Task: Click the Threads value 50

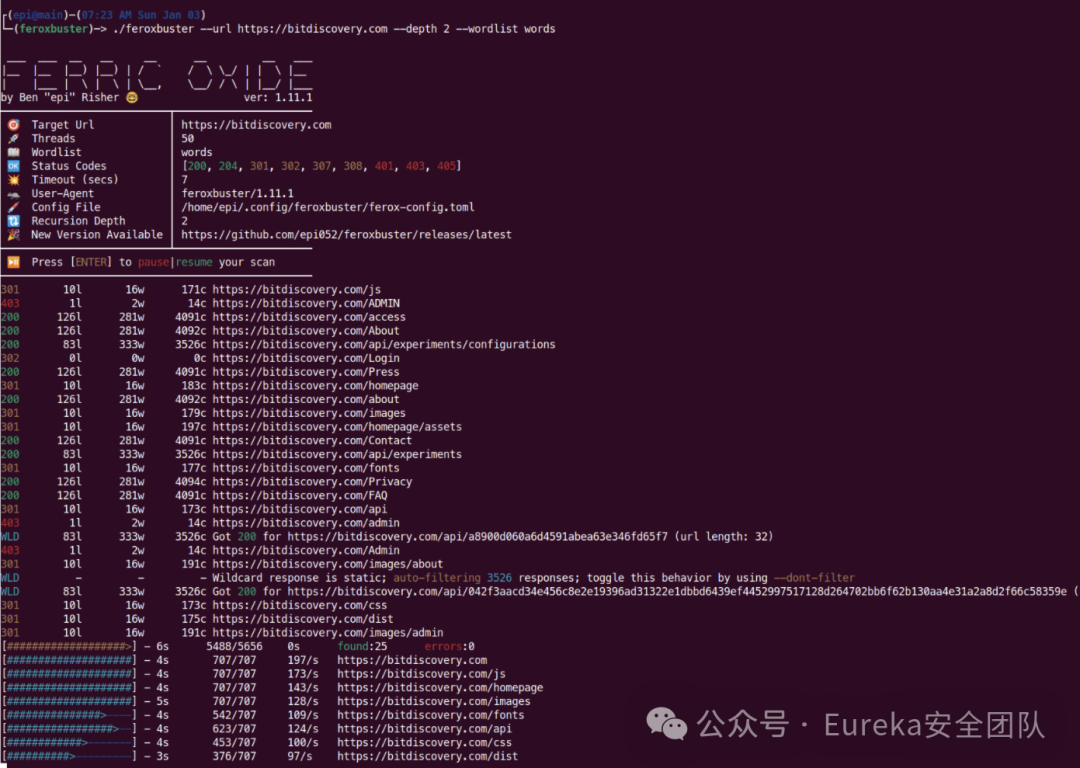Action: pyautogui.click(x=187, y=138)
